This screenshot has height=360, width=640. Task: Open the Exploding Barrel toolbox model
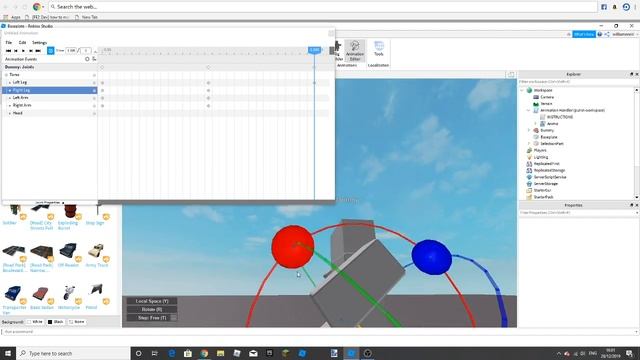pyautogui.click(x=69, y=216)
